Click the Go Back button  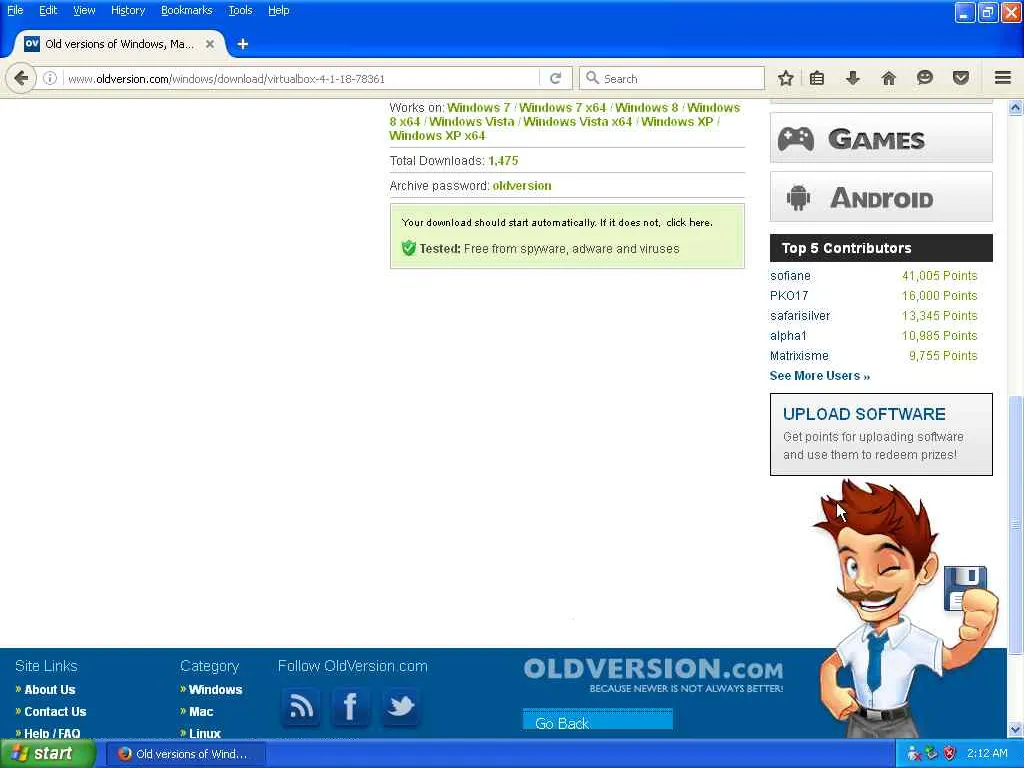(598, 721)
